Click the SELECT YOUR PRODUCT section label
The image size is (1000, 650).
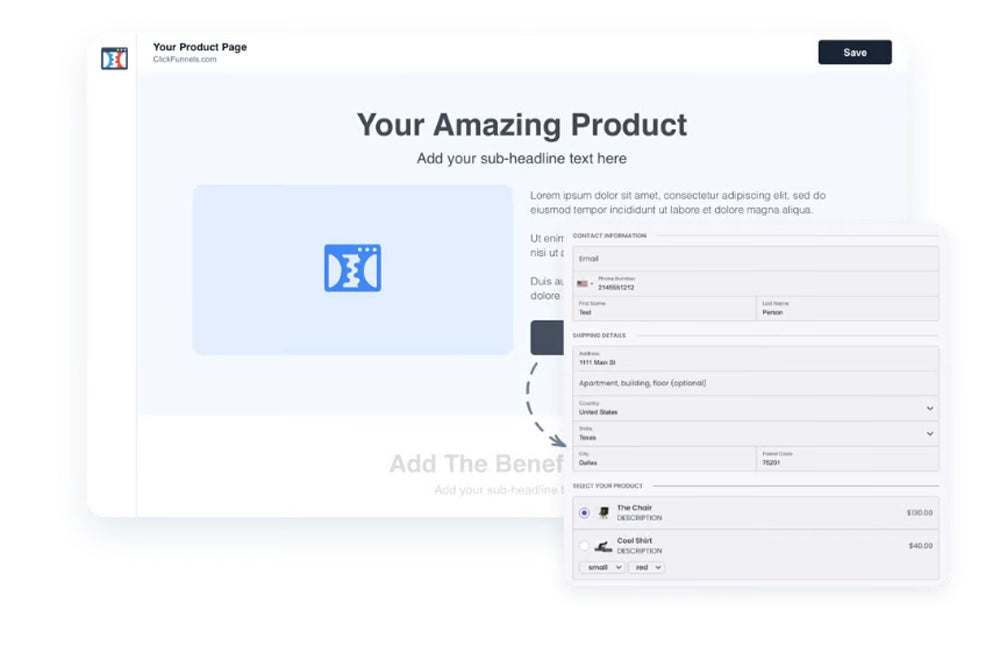(x=607, y=486)
